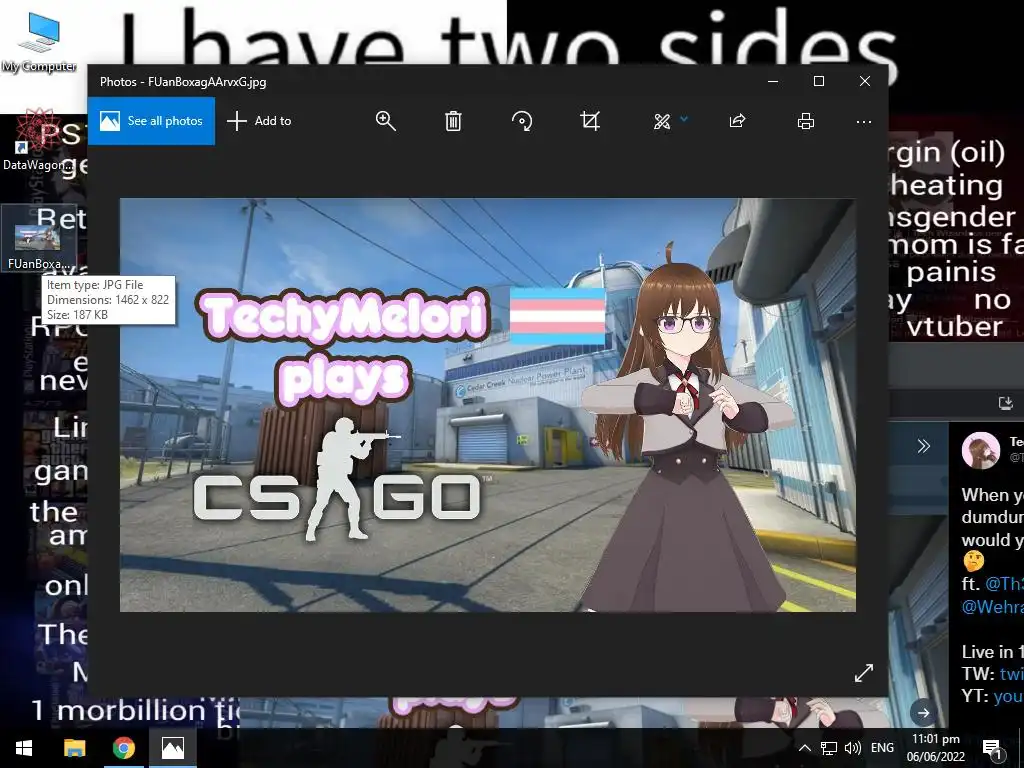Click @Wehr... mention link in tweet

pos(992,607)
